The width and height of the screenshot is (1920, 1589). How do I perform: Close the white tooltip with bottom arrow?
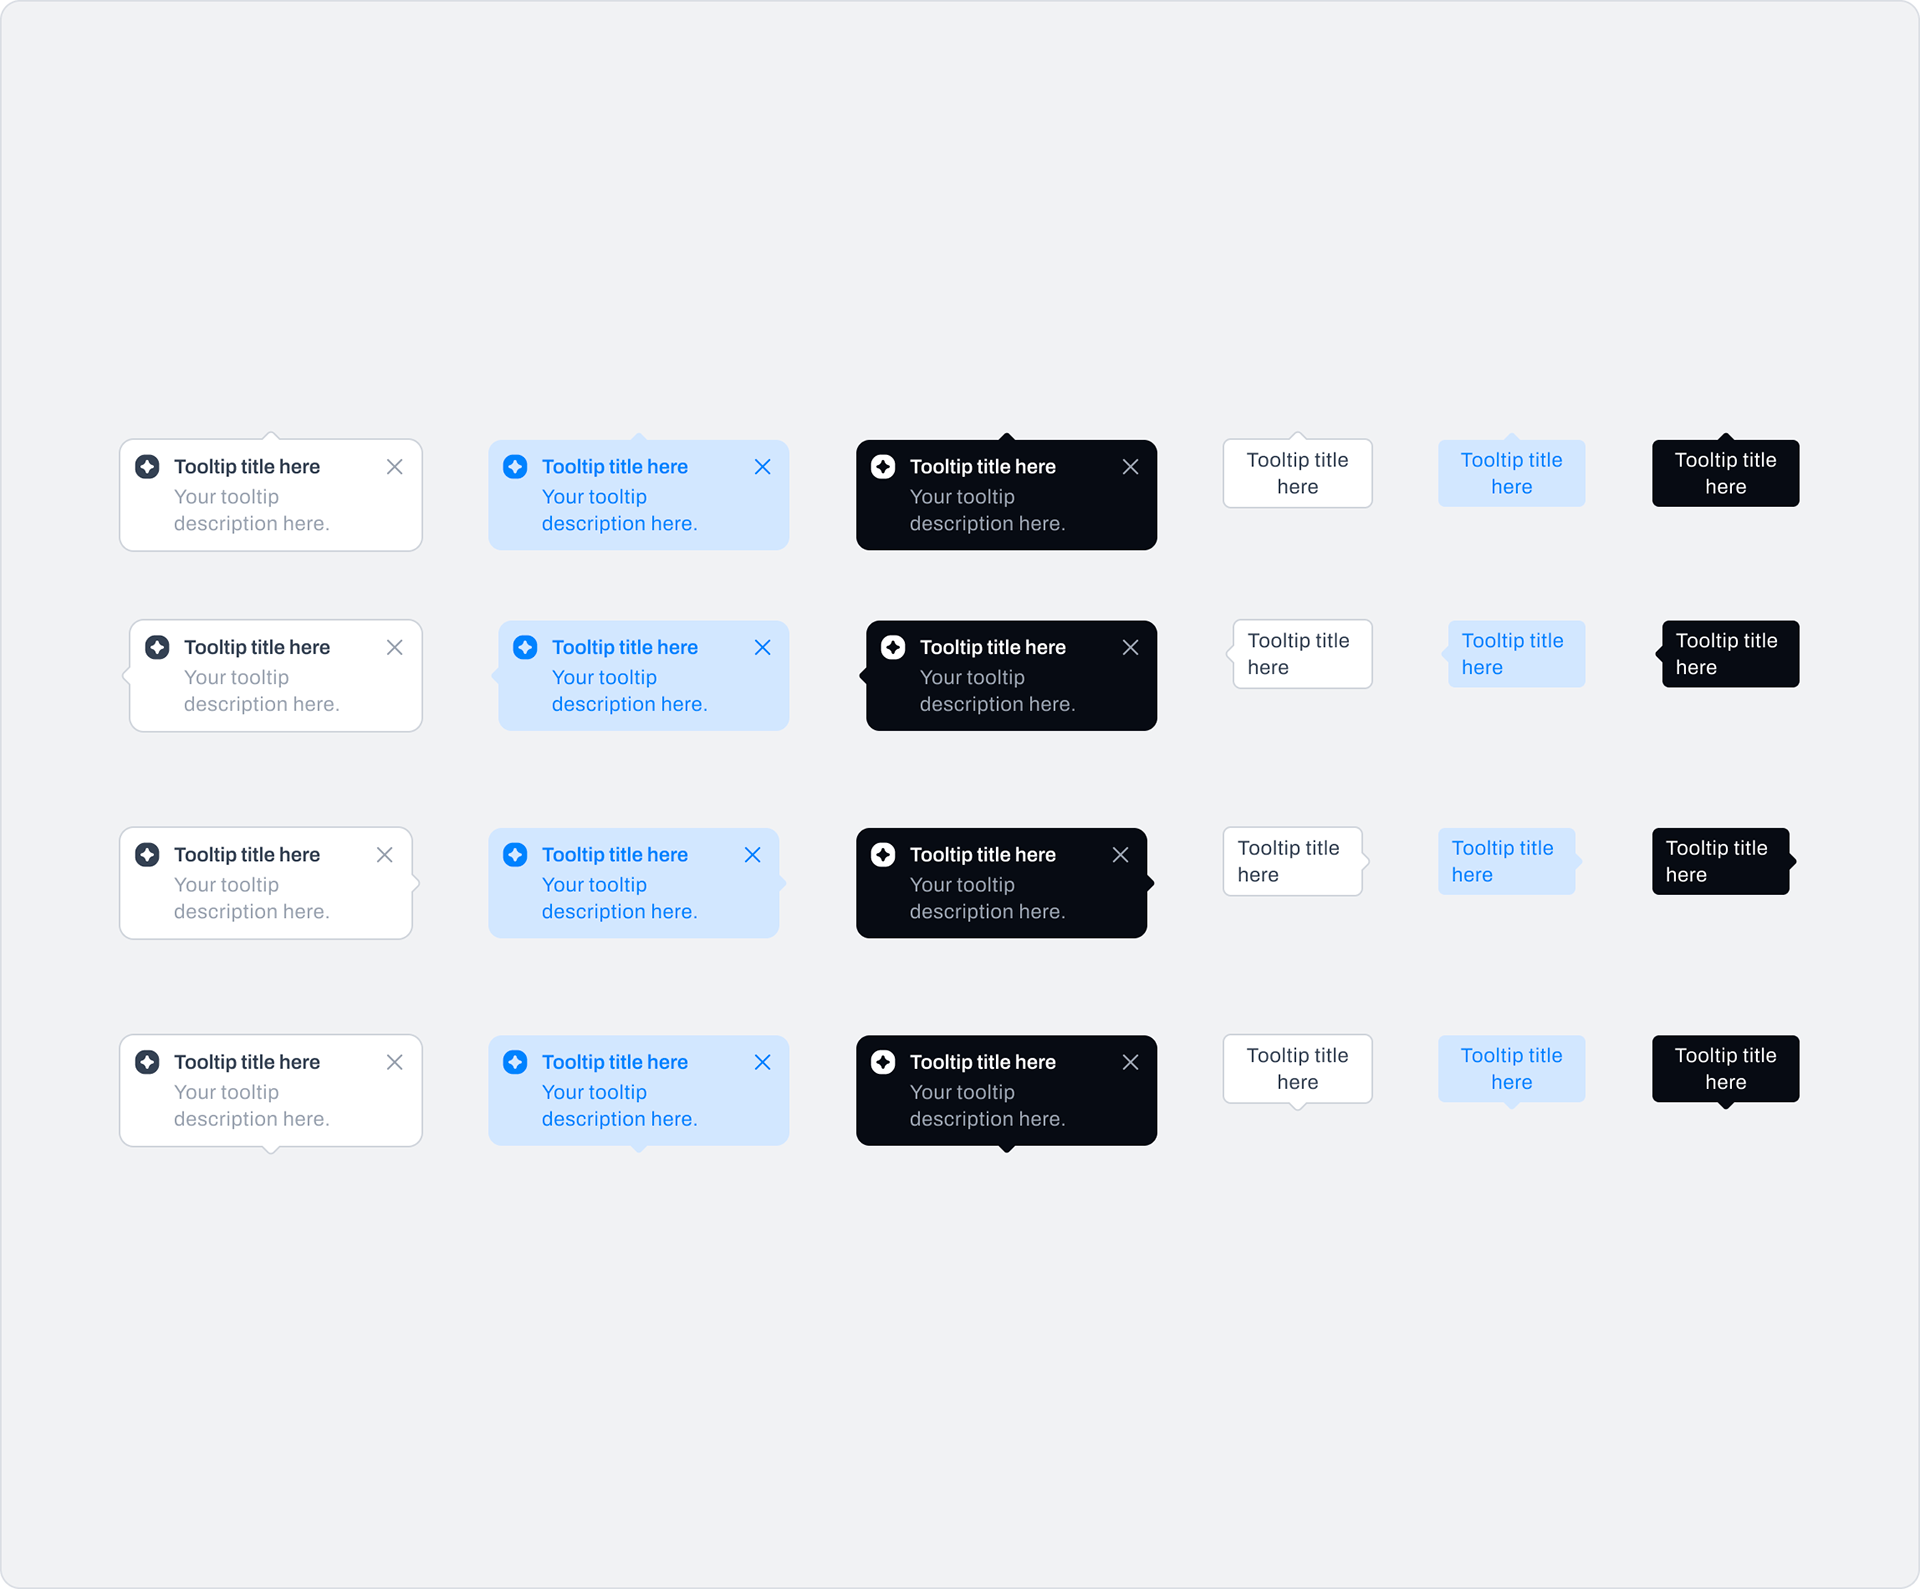395,1062
